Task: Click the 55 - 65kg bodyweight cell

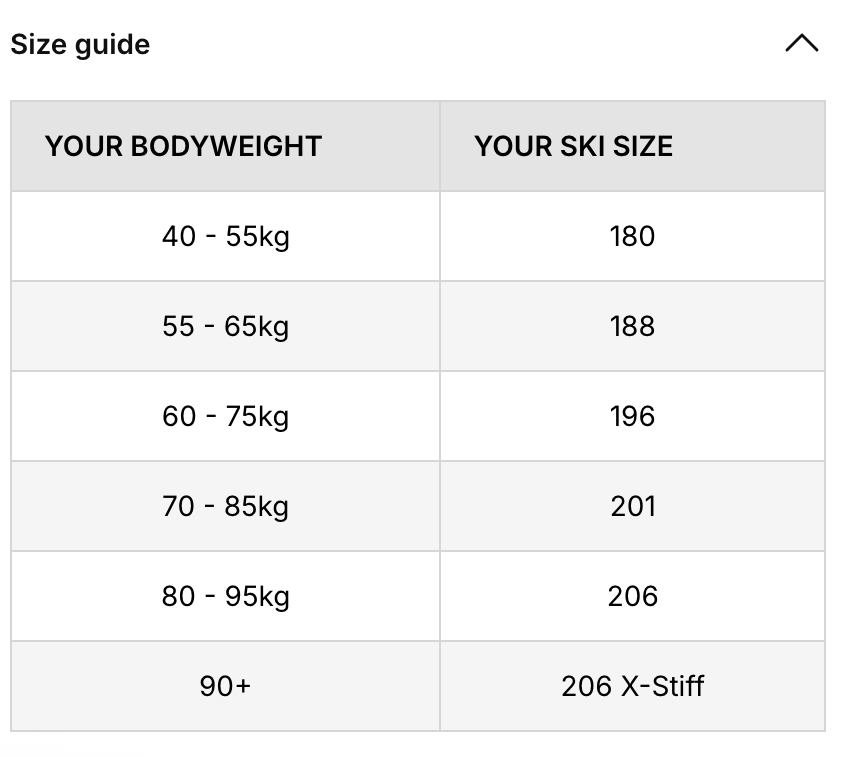Action: (x=225, y=326)
